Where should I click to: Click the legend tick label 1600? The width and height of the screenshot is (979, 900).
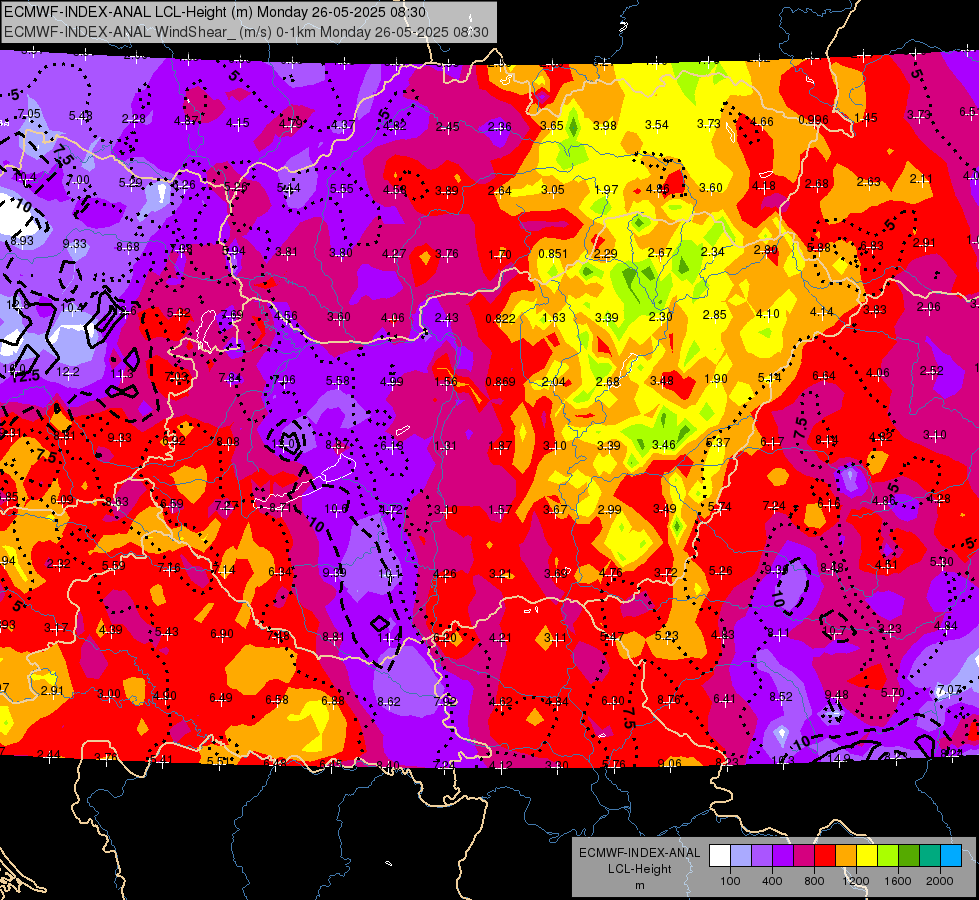click(898, 881)
